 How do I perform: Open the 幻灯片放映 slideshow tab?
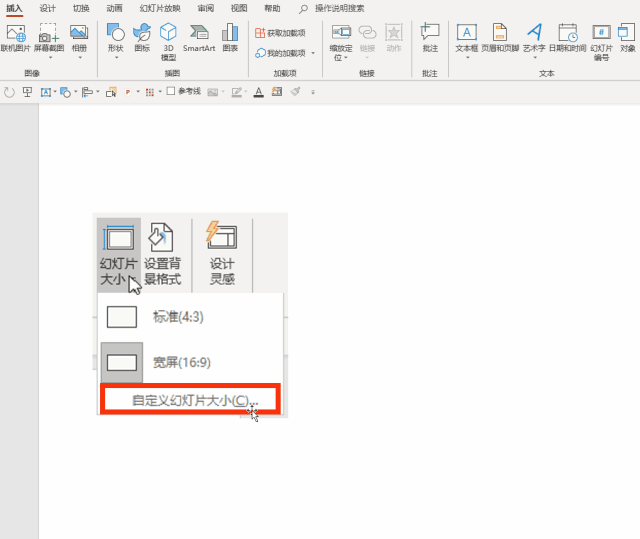160,8
